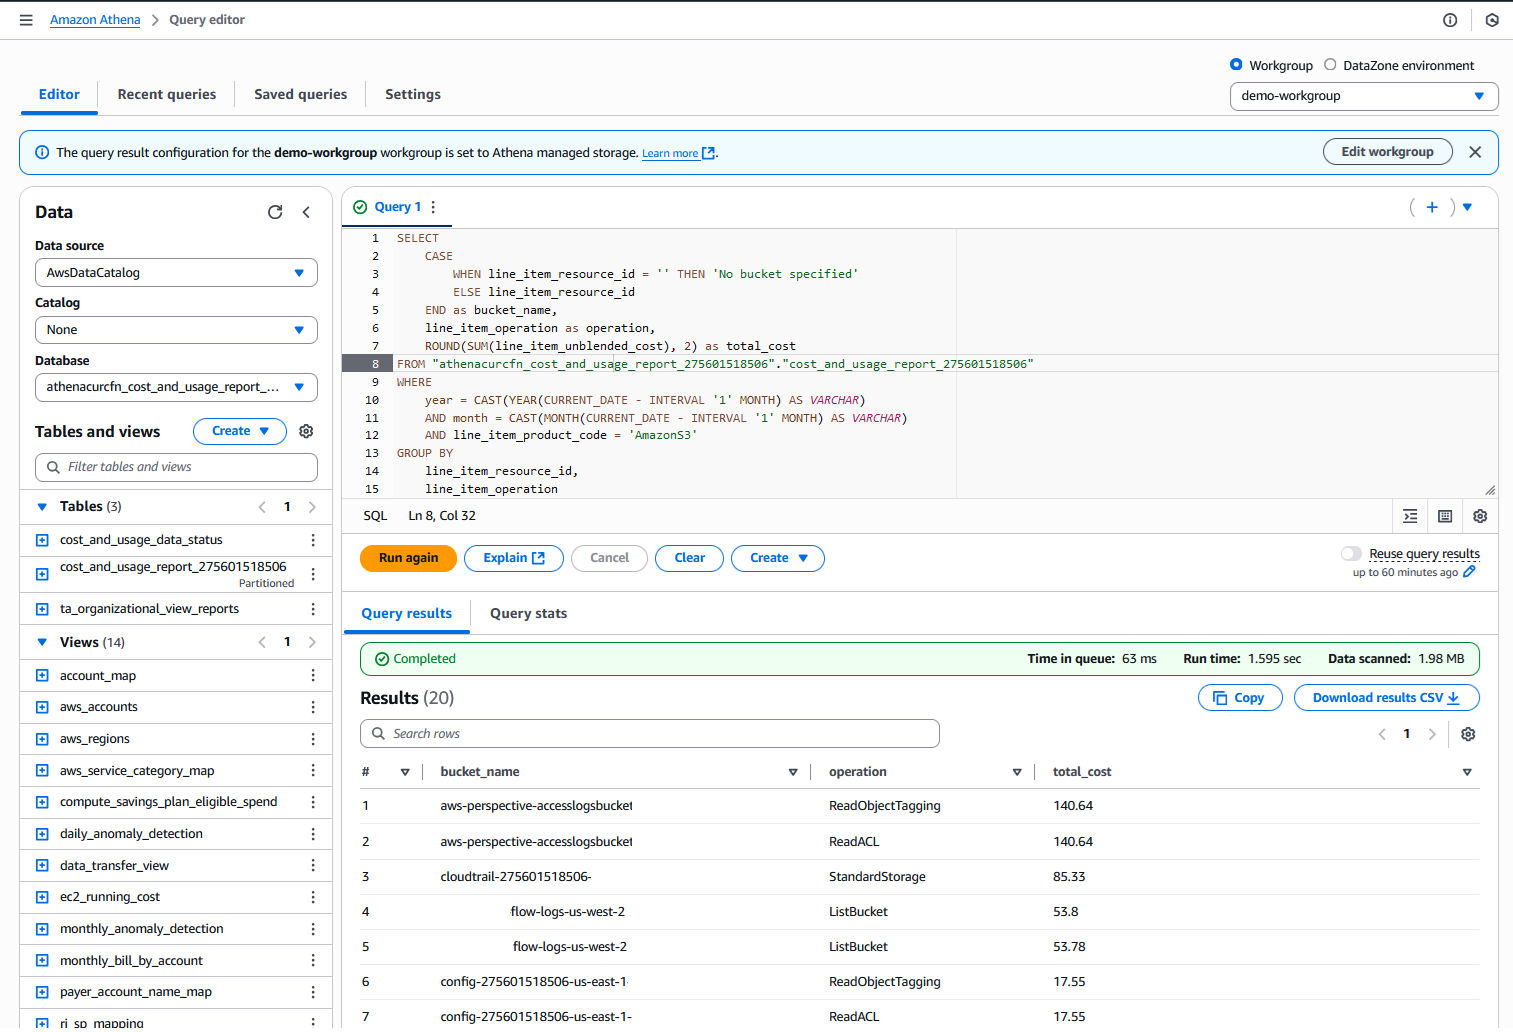Select the DataZone environment radio button

pyautogui.click(x=1330, y=65)
